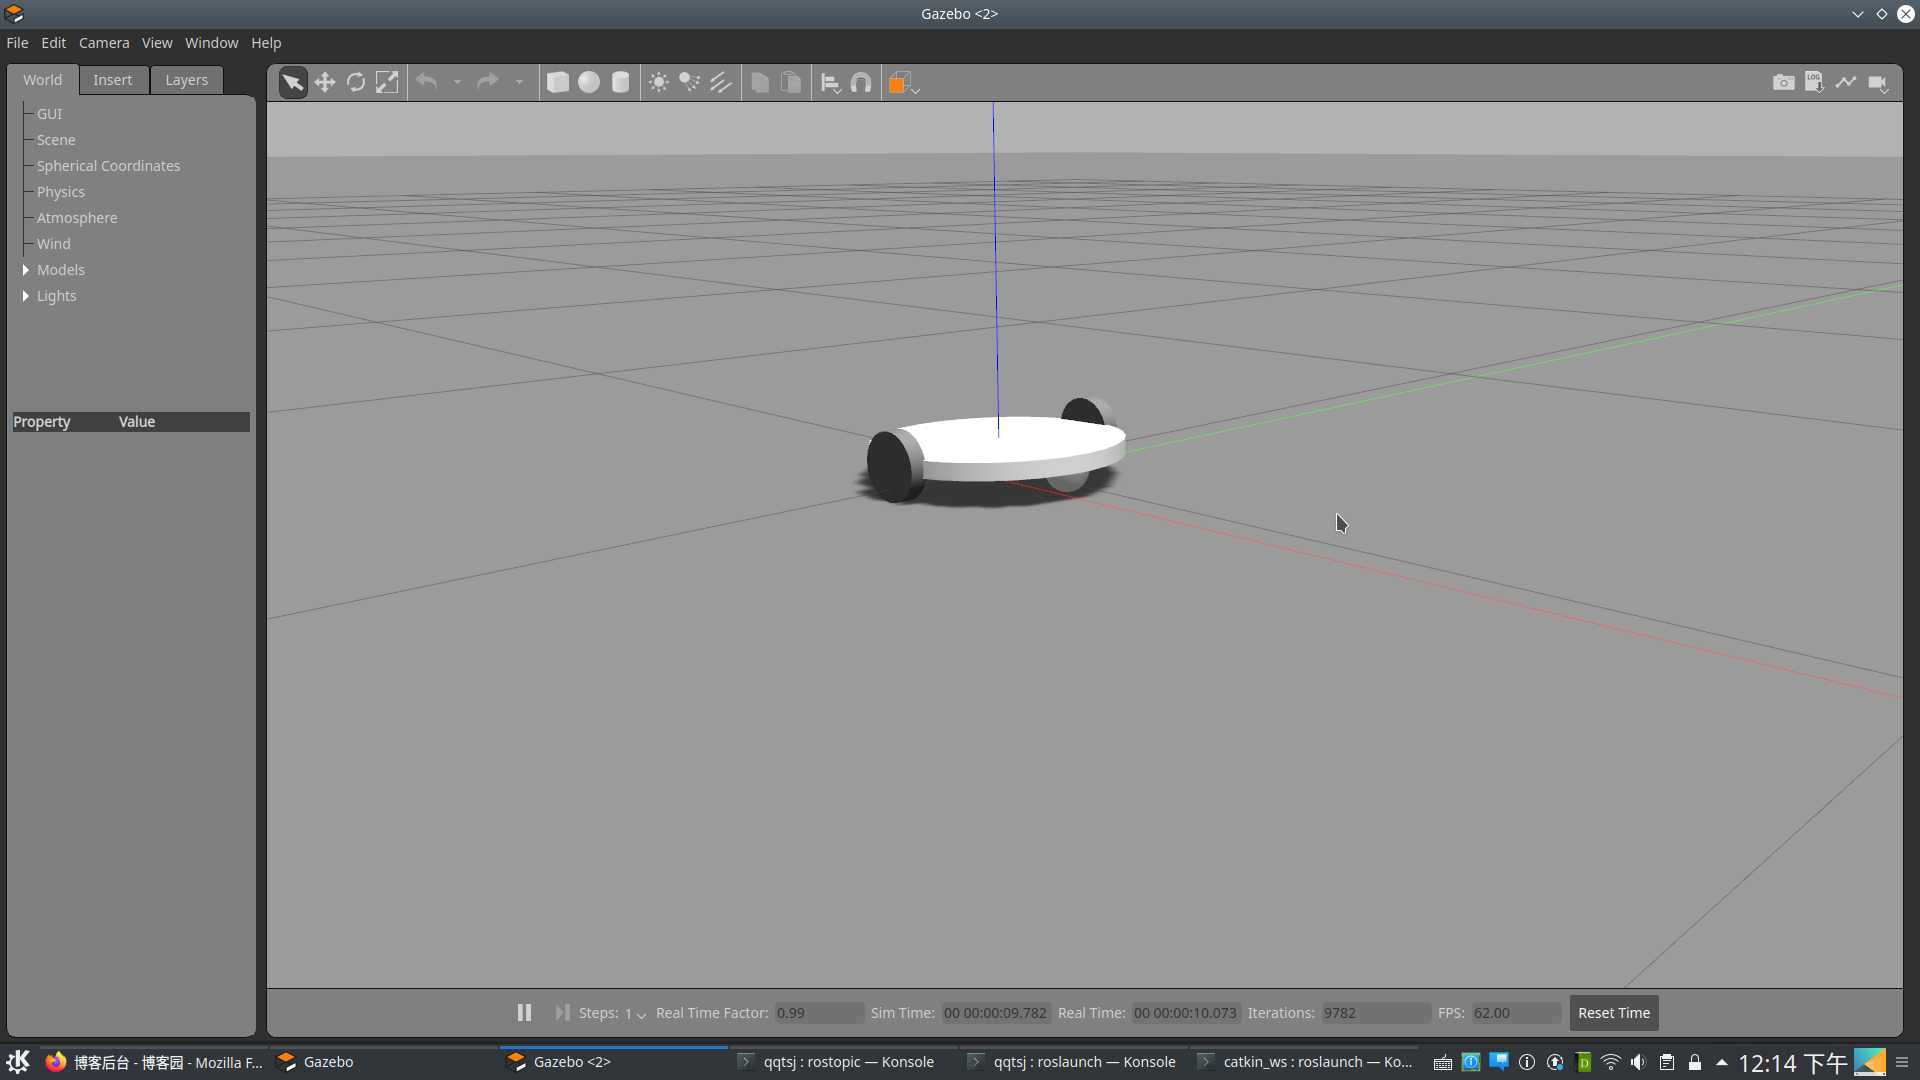Open the undo history dropdown arrow
The width and height of the screenshot is (1920, 1080).
[x=457, y=83]
